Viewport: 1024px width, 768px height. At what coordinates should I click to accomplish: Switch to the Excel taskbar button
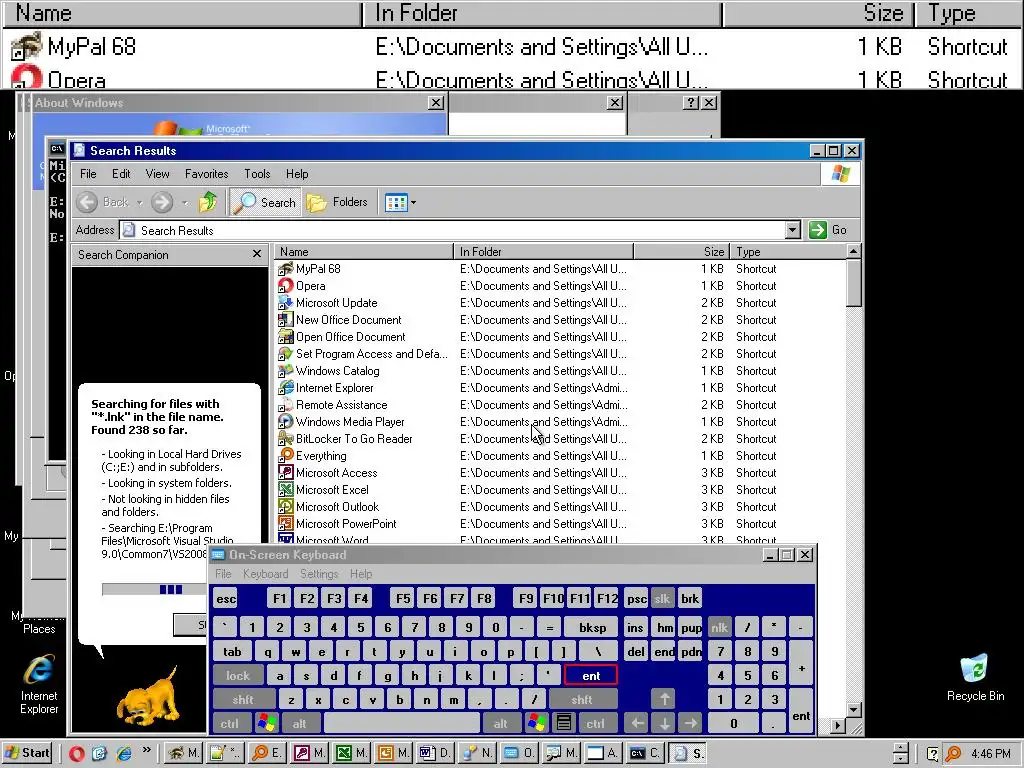point(352,753)
